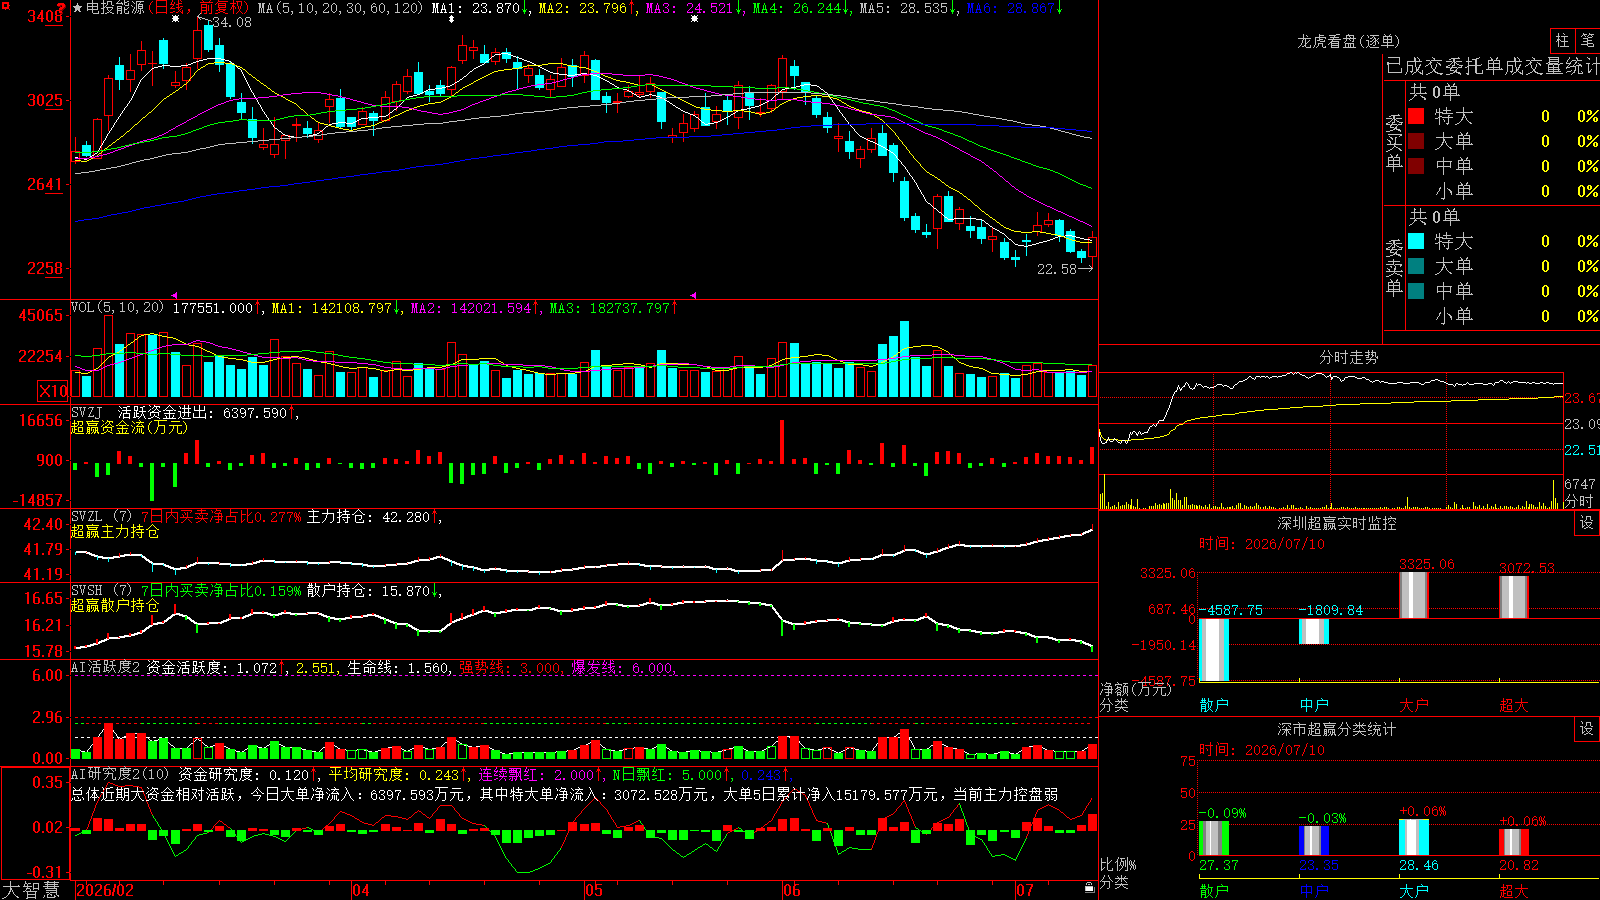Viewport: 1600px width, 900px height.
Task: Click the dark red 中单 buy order swatch
Action: (1416, 166)
